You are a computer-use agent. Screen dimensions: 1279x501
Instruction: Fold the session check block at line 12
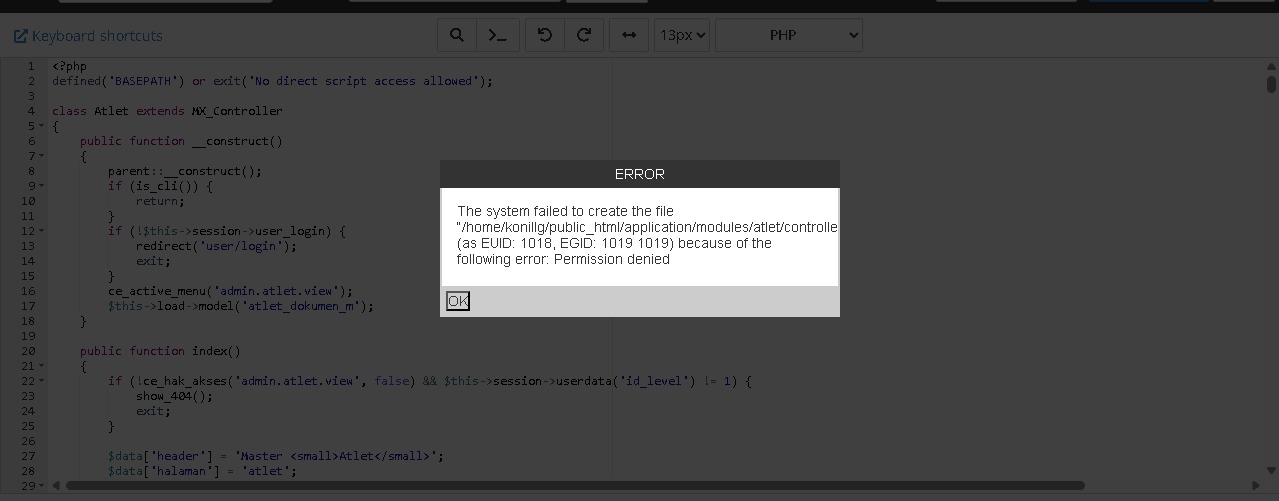pyautogui.click(x=41, y=231)
